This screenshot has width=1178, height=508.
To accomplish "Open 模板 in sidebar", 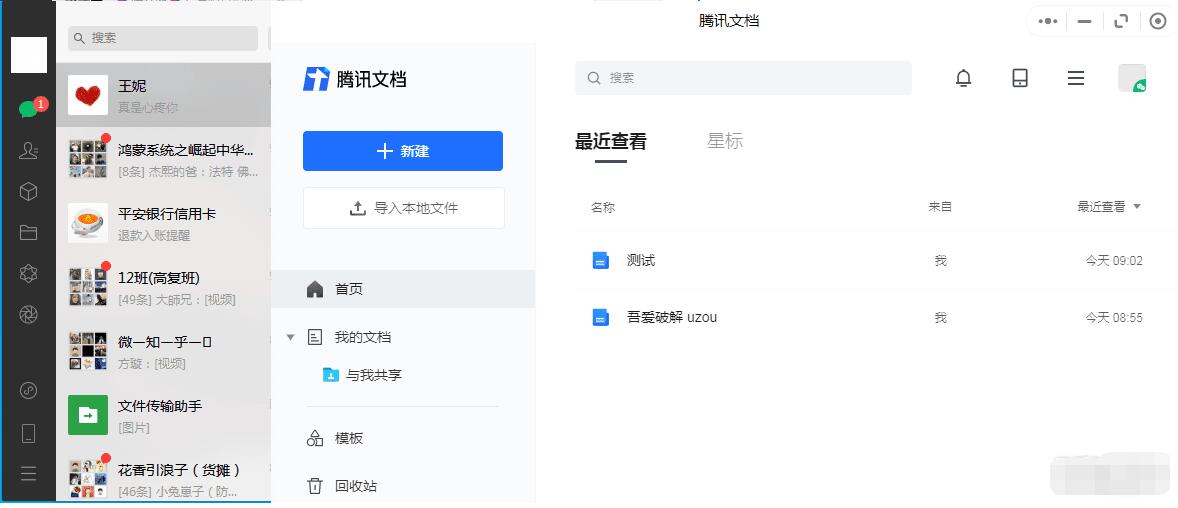I will pos(335,438).
